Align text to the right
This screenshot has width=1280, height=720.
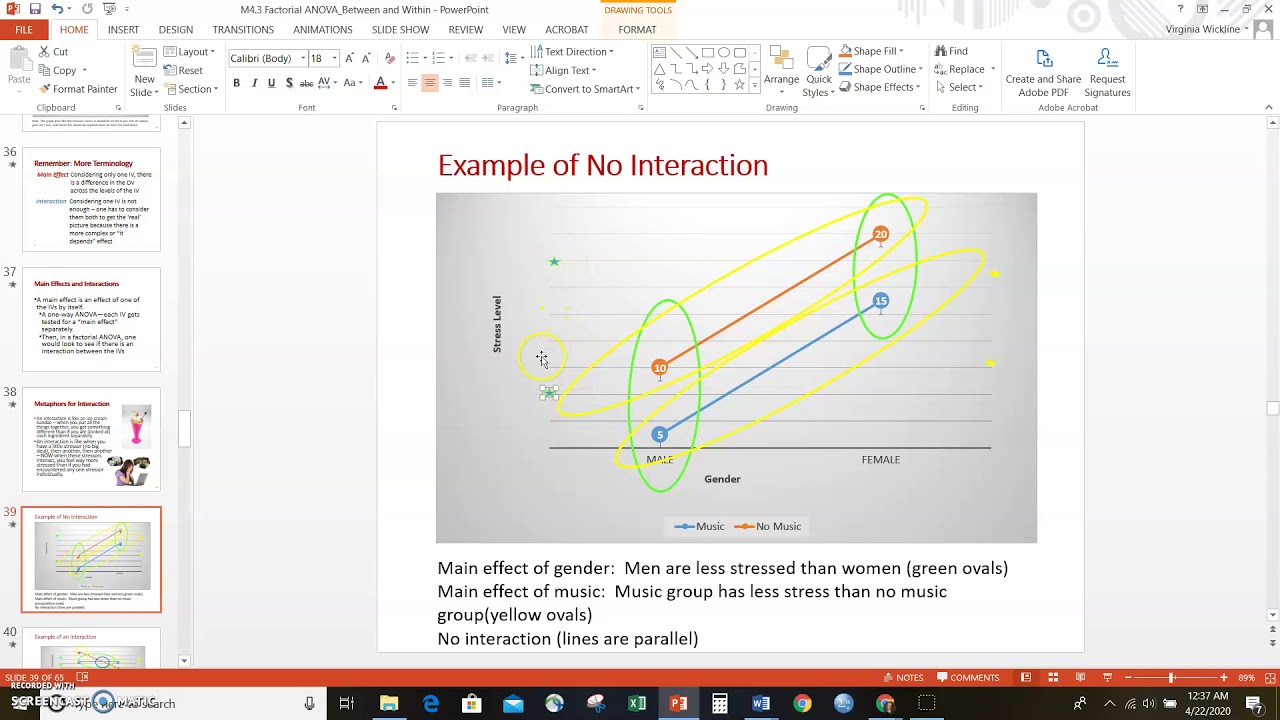pyautogui.click(x=447, y=83)
